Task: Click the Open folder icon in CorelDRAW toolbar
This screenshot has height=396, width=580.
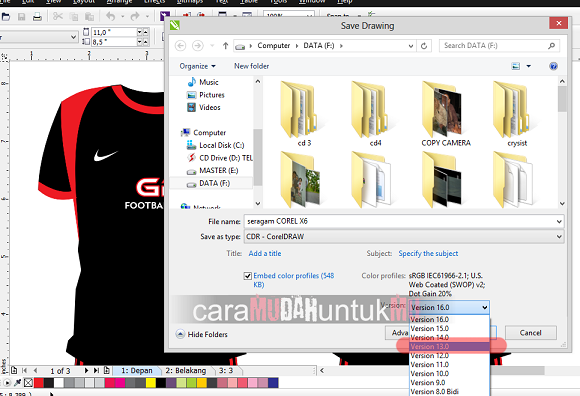Action: click(x=6, y=17)
